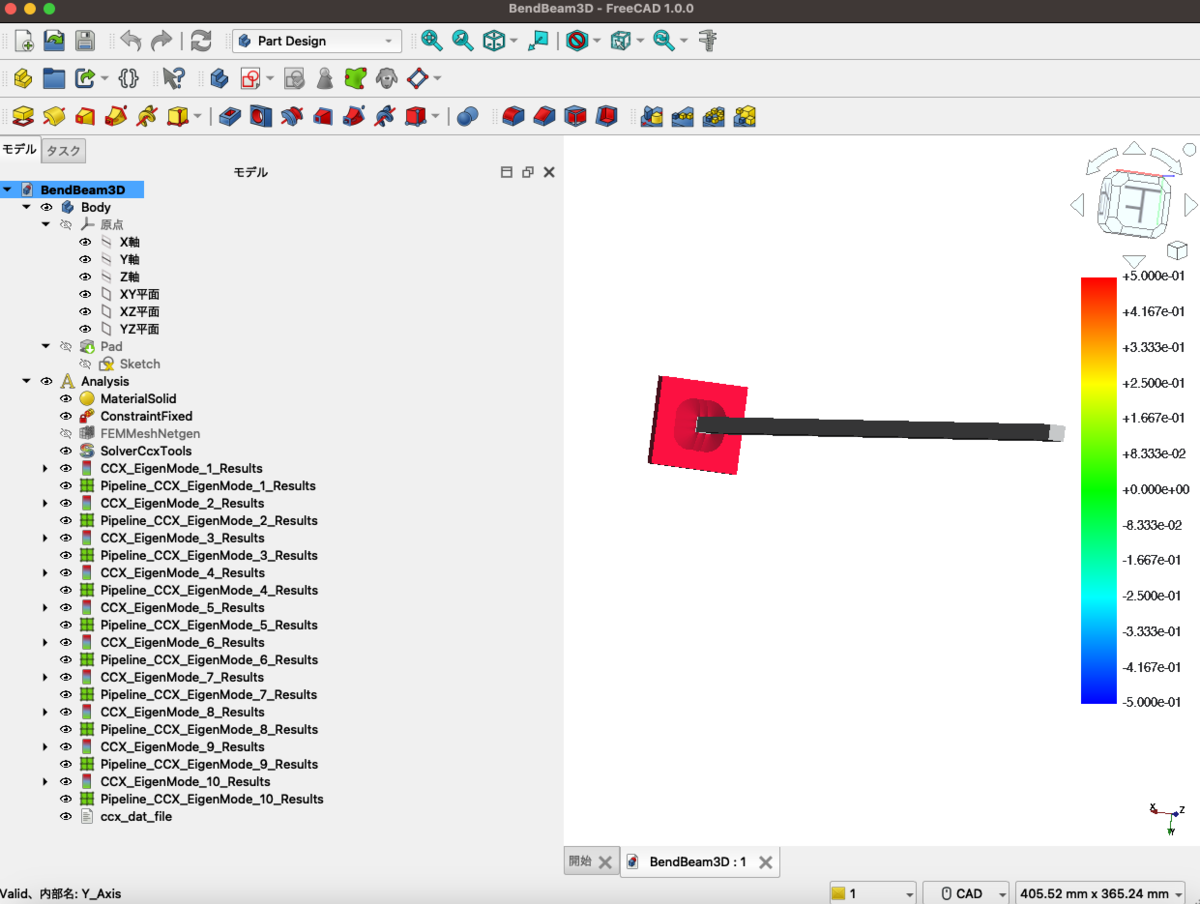Screen dimensions: 1200x904
Task: Switch to the タスク tab
Action: point(64,151)
